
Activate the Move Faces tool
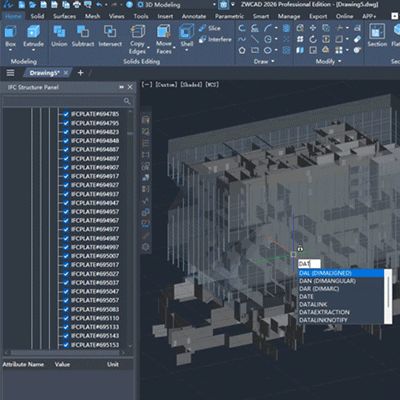164,40
